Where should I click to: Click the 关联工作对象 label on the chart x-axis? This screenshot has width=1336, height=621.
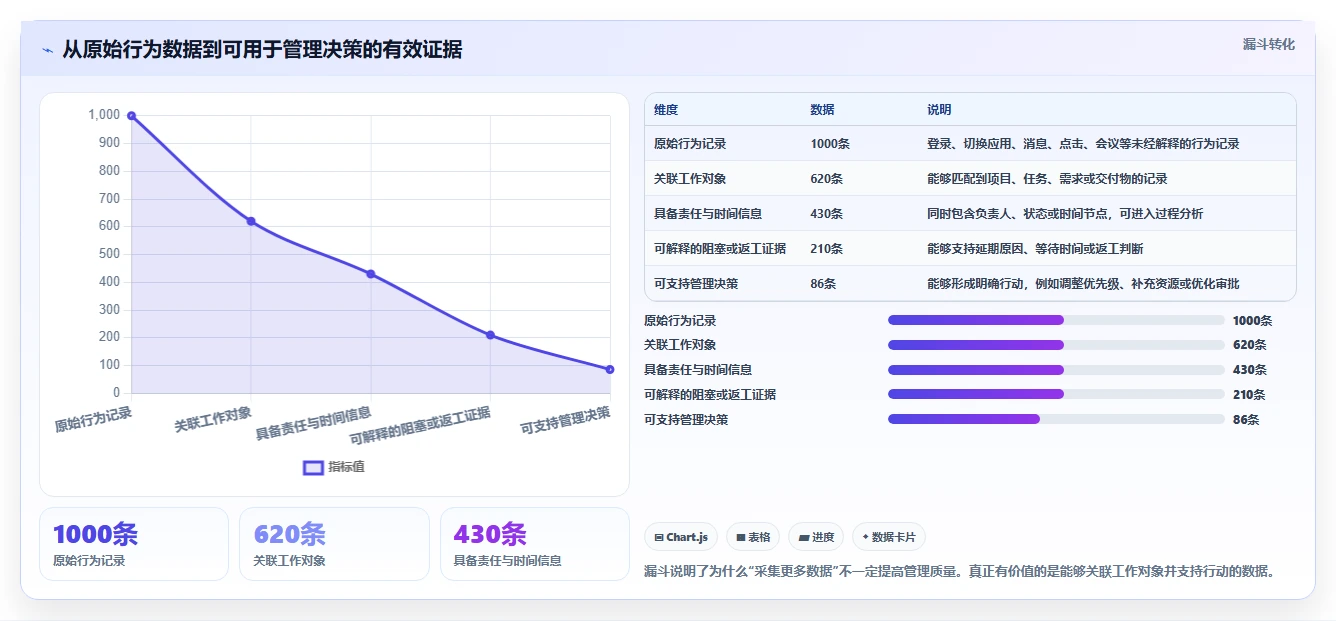point(213,418)
